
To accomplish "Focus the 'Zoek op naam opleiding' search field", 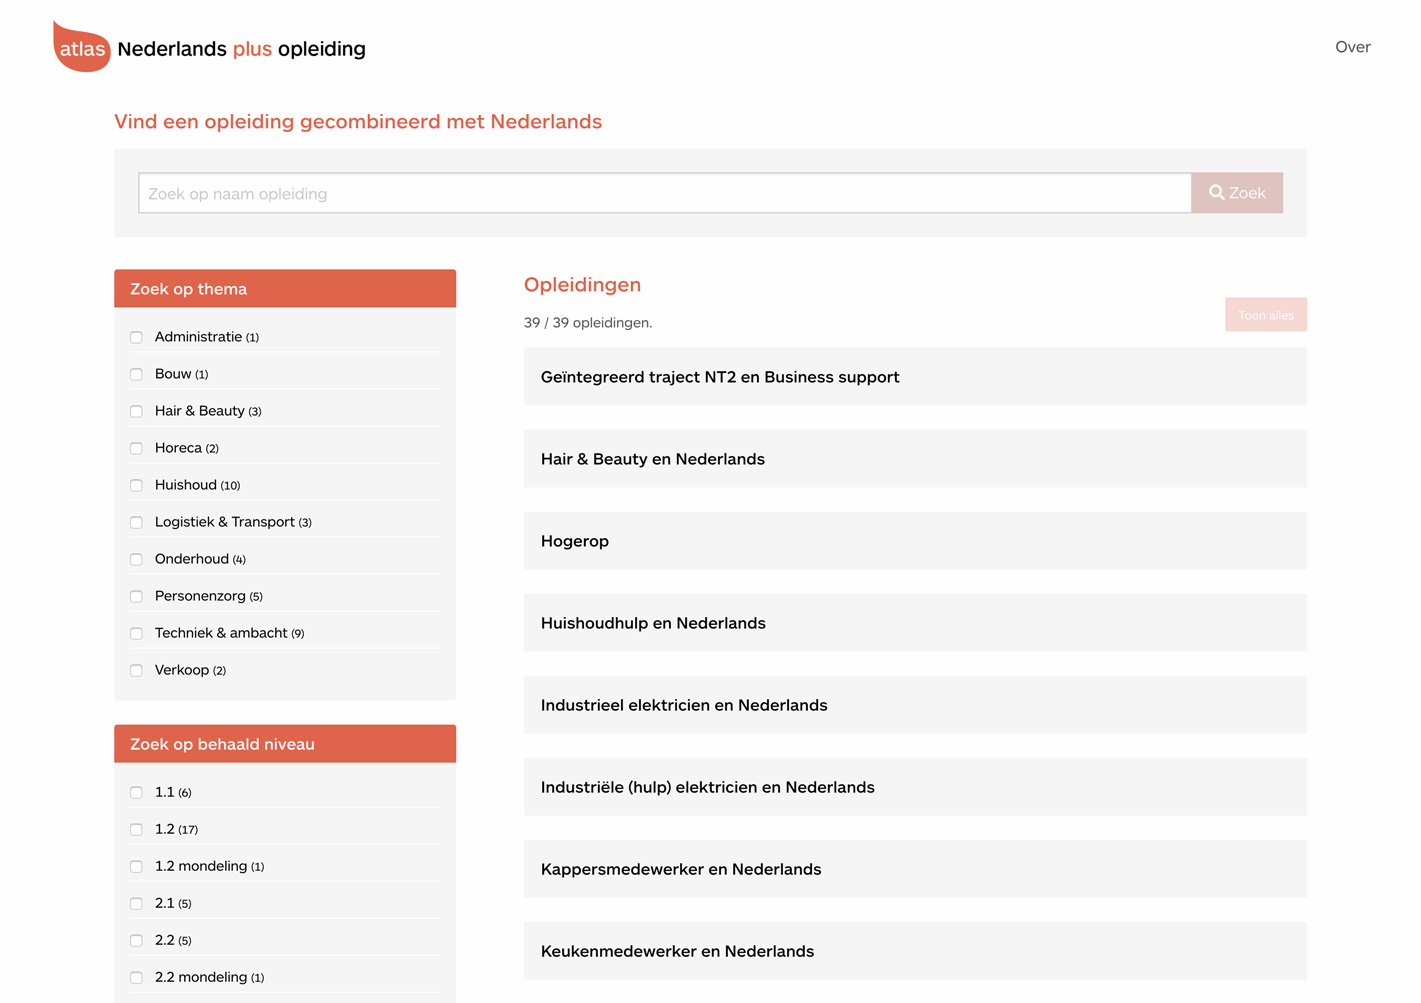I will click(665, 193).
